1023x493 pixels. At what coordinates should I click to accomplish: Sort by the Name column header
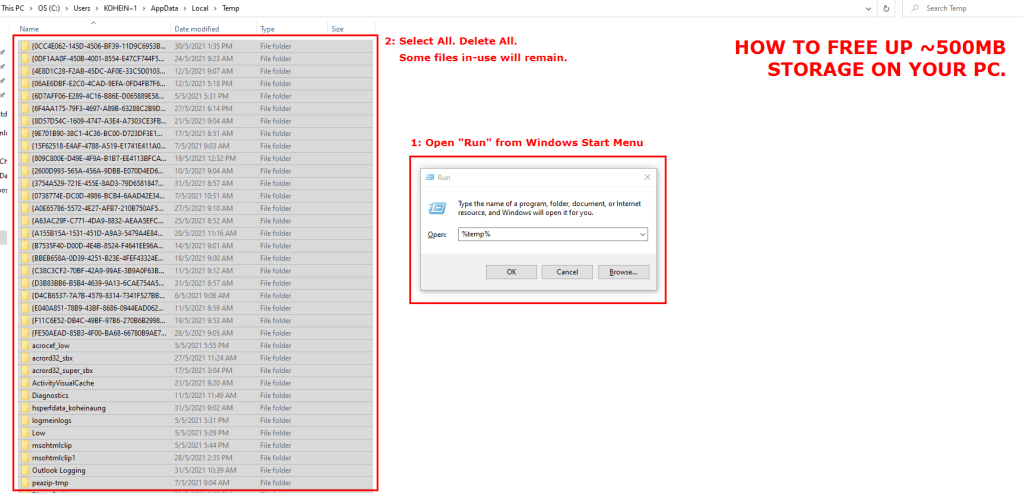[x=30, y=30]
